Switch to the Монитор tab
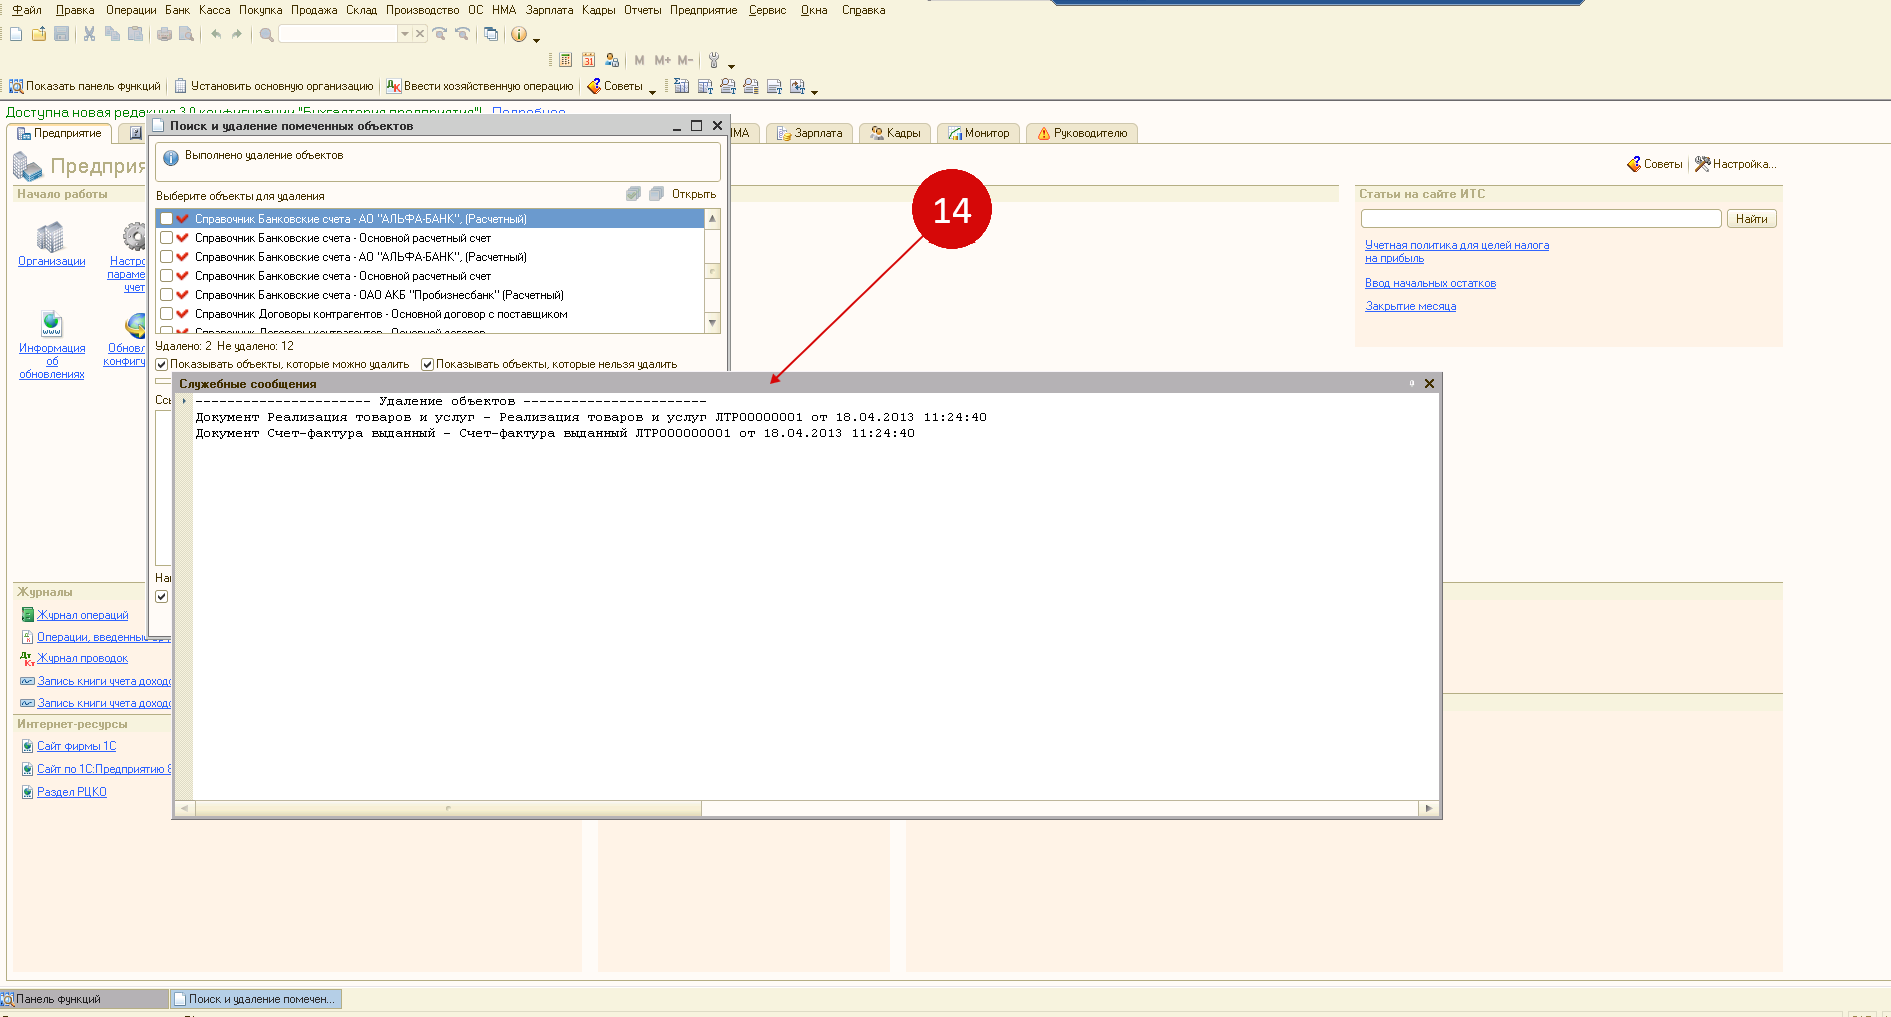This screenshot has height=1017, width=1891. tap(980, 133)
